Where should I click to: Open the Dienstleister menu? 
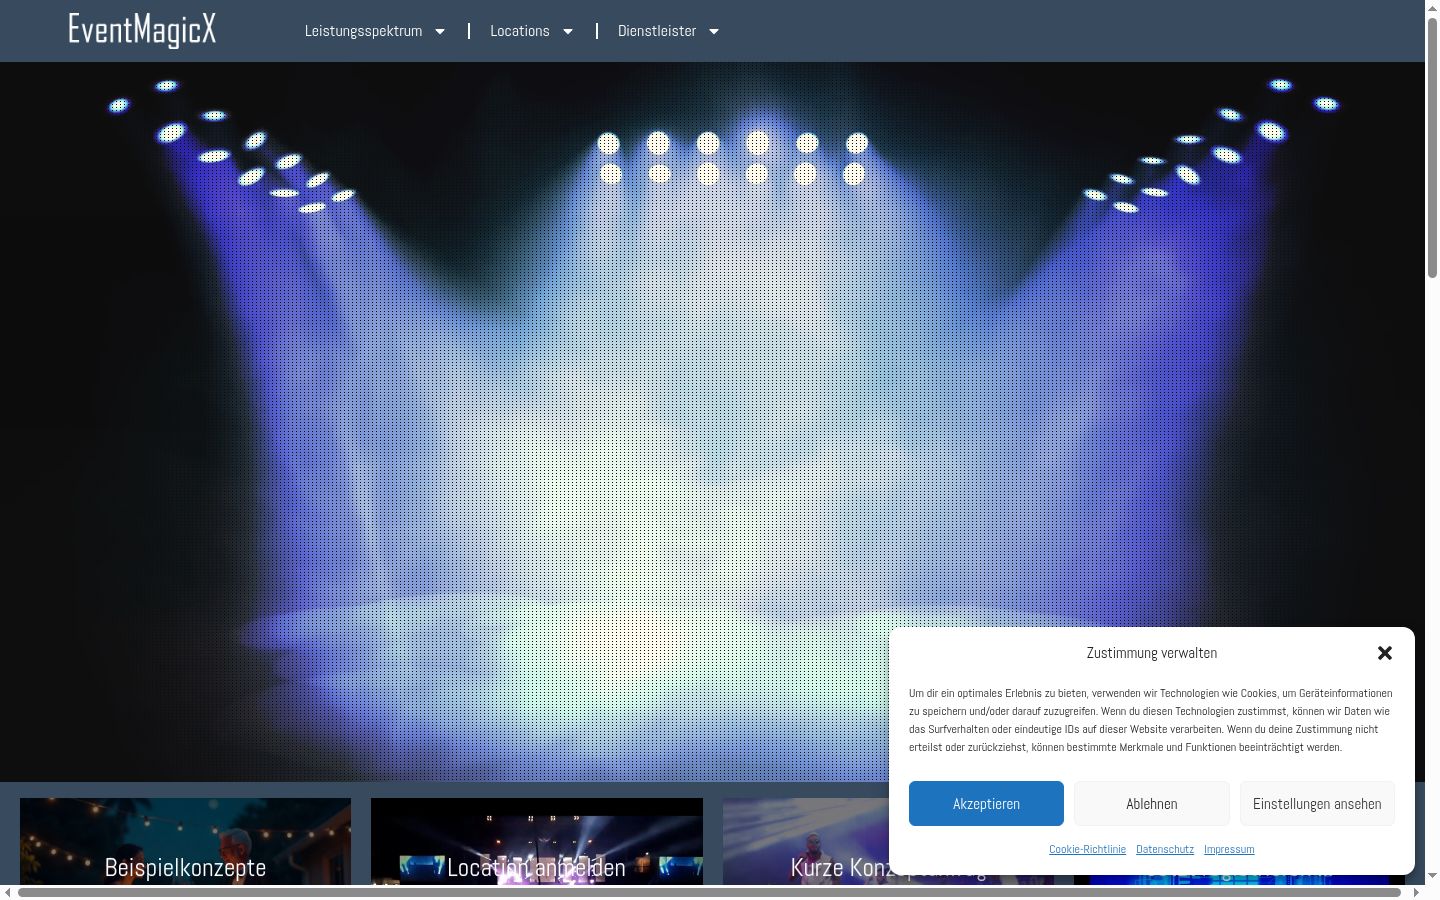[657, 31]
